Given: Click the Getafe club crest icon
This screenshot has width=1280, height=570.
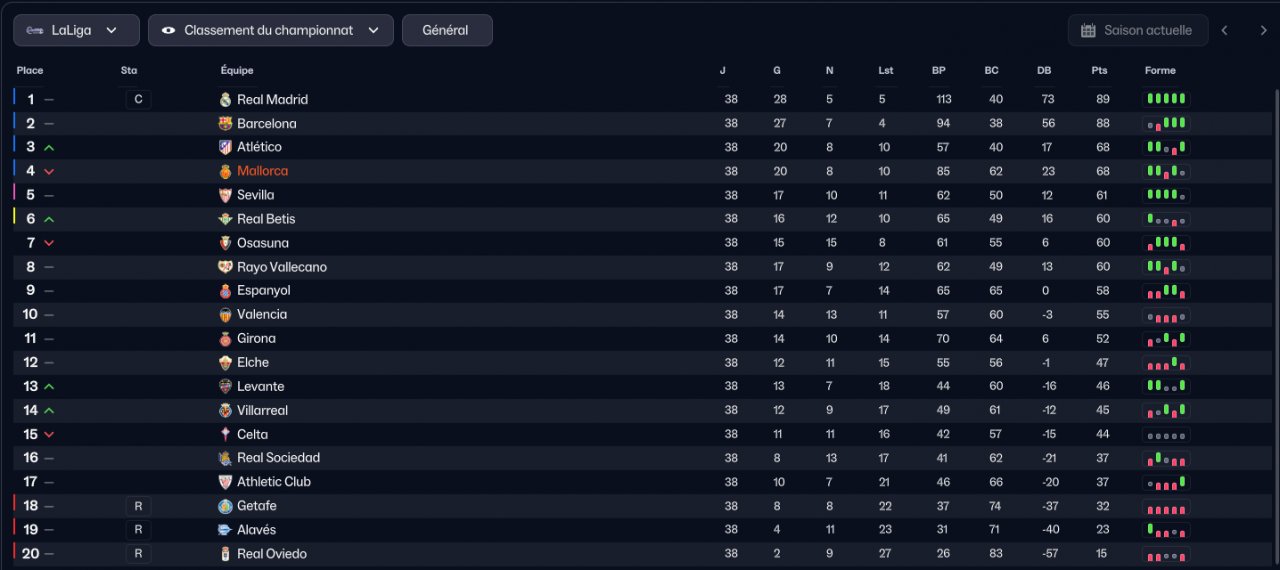Looking at the screenshot, I should (x=225, y=506).
